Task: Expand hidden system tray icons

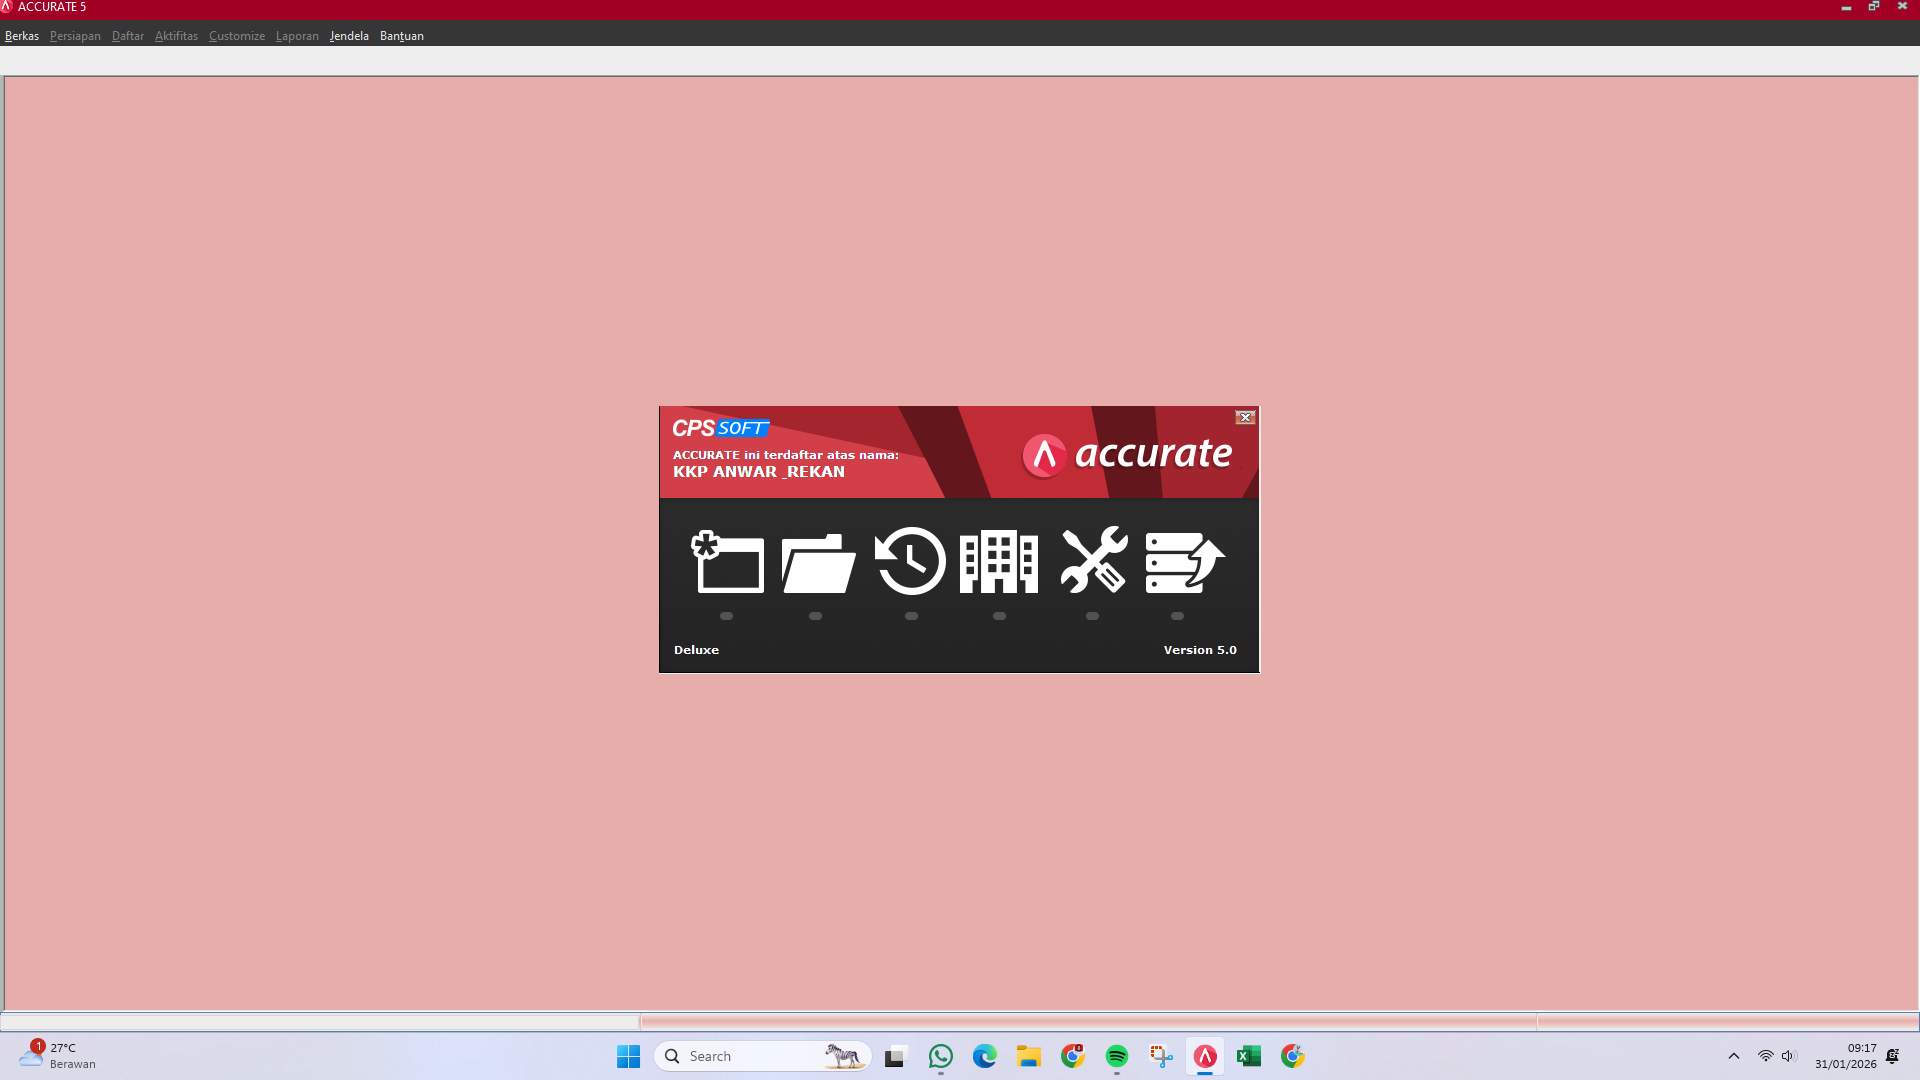Action: (1733, 1055)
